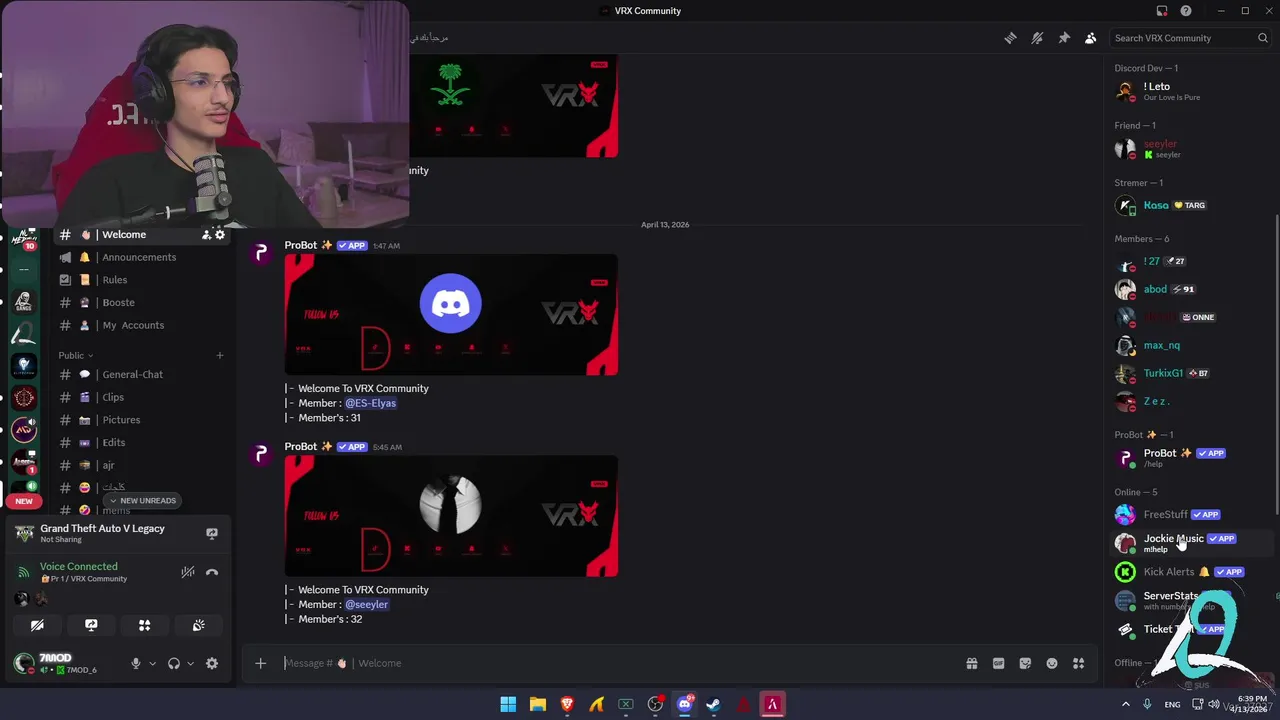The width and height of the screenshot is (1280, 720).
Task: Open Windows Start menu
Action: 508,704
